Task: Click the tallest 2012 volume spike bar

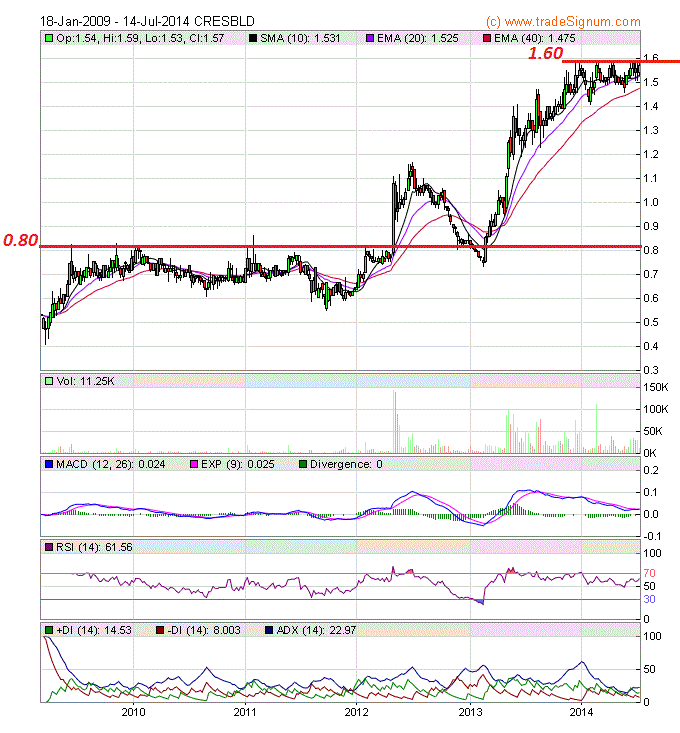Action: (x=394, y=421)
